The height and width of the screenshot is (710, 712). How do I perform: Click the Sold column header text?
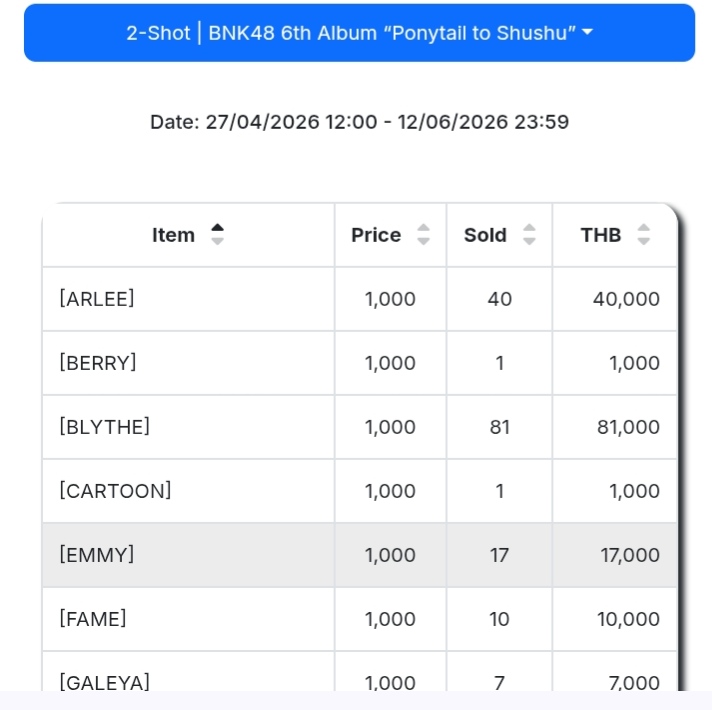[485, 235]
